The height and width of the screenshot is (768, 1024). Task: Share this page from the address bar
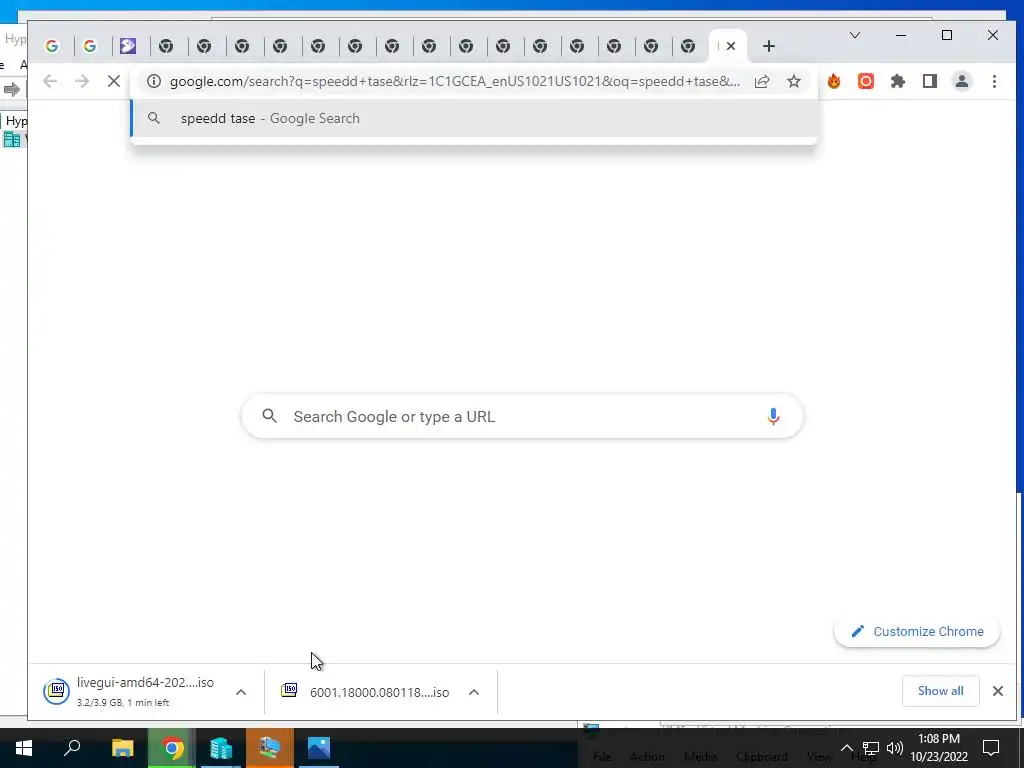762,82
